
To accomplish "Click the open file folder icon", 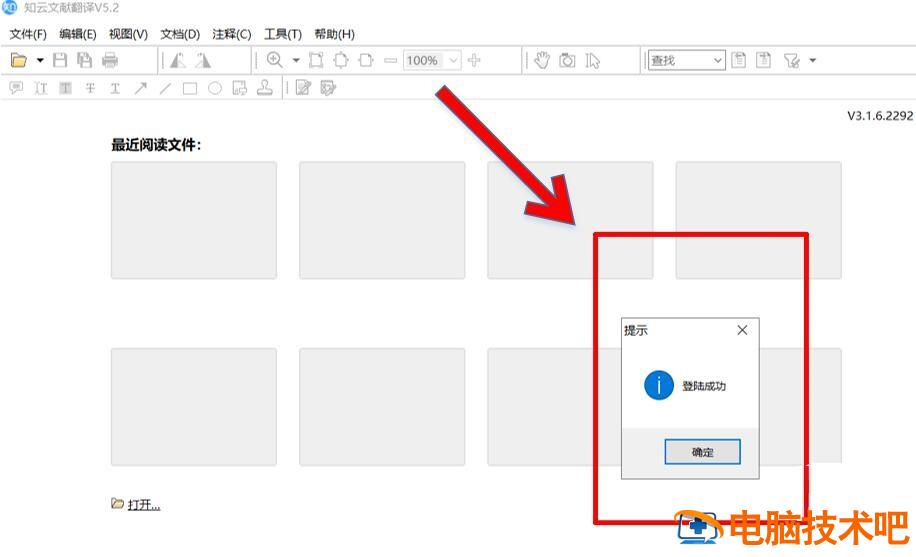I will 19,60.
